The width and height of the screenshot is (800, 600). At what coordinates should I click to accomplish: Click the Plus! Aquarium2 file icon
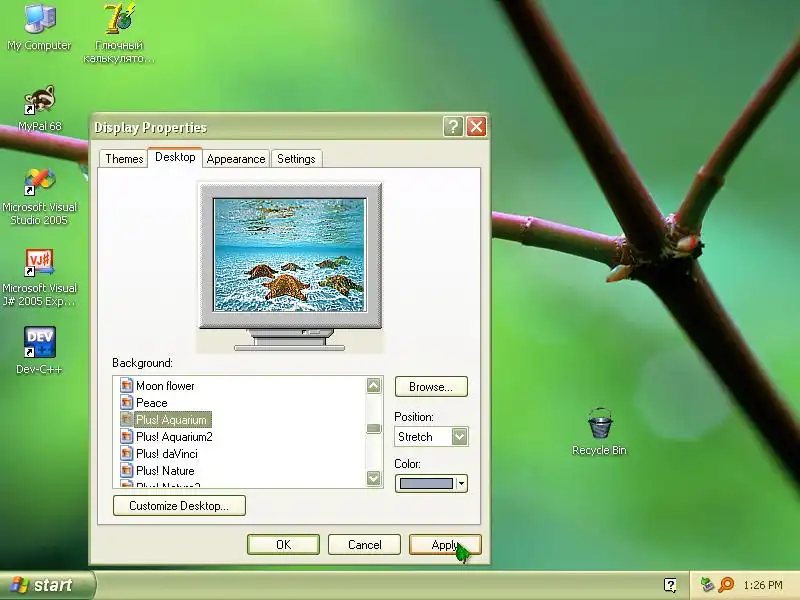click(x=126, y=436)
